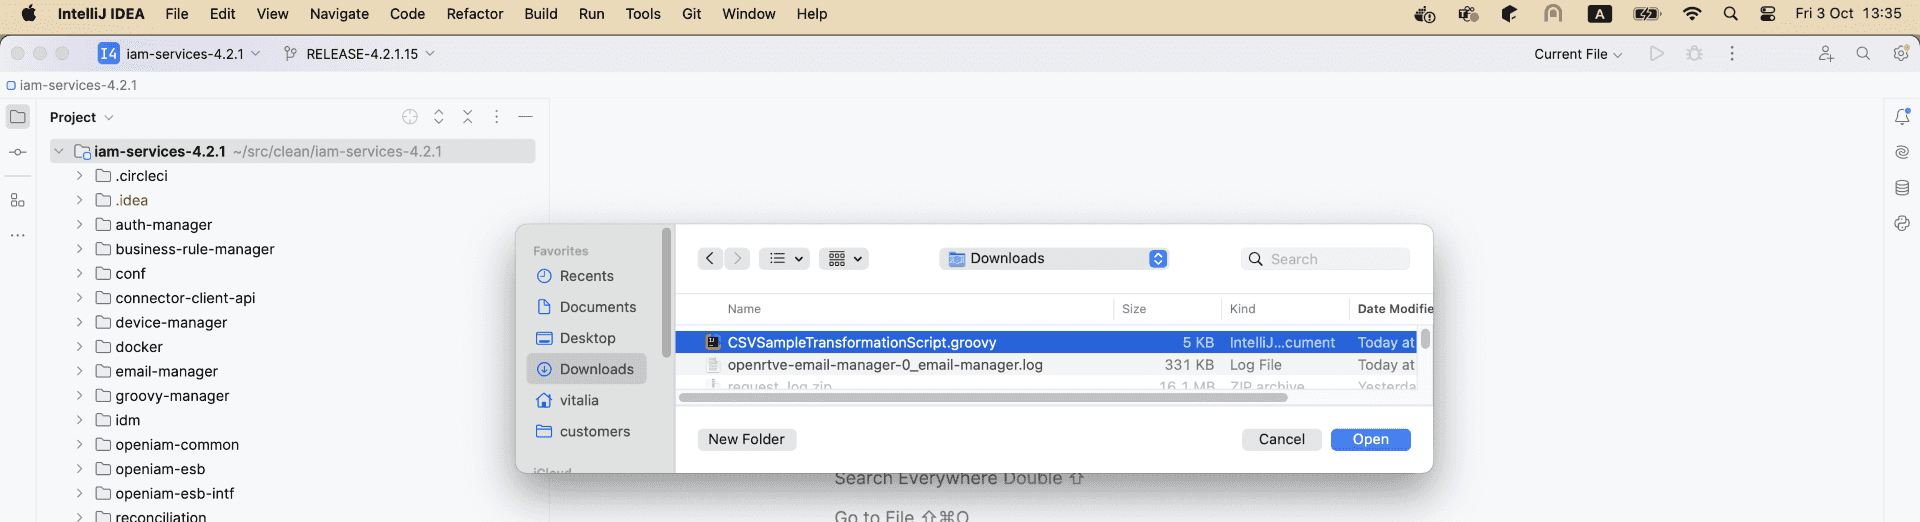Screen dimensions: 1920x522
Task: Open the Structure tool window icon
Action: tap(18, 200)
